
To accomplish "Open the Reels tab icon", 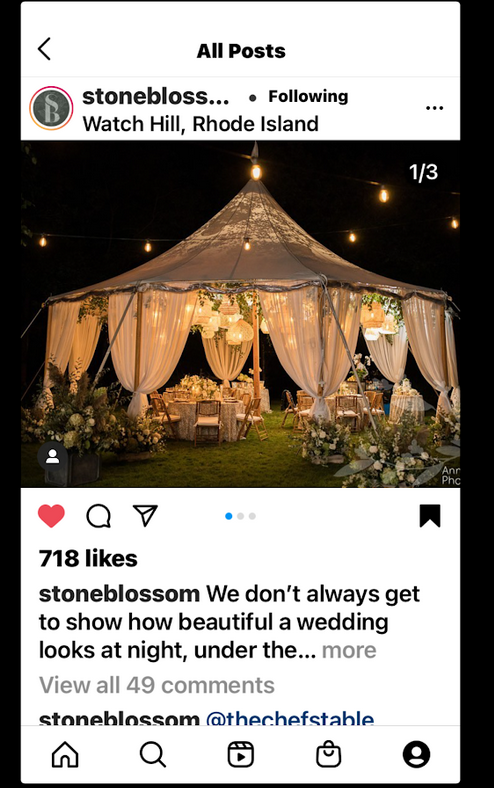I will [x=241, y=754].
